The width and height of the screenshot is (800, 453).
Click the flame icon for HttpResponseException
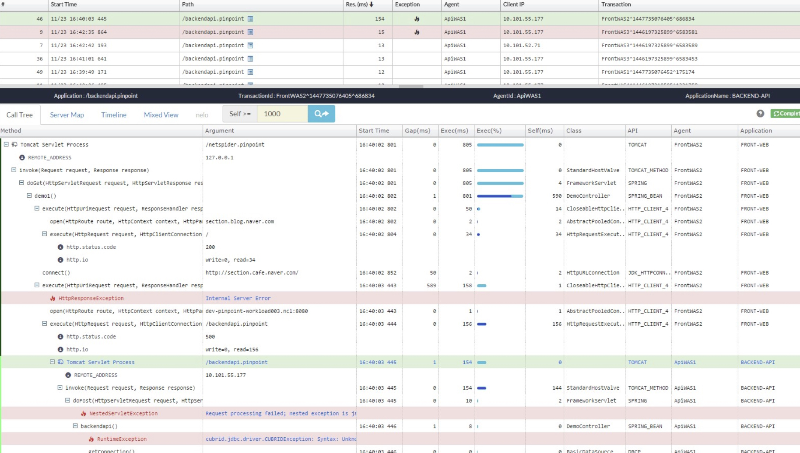53,298
